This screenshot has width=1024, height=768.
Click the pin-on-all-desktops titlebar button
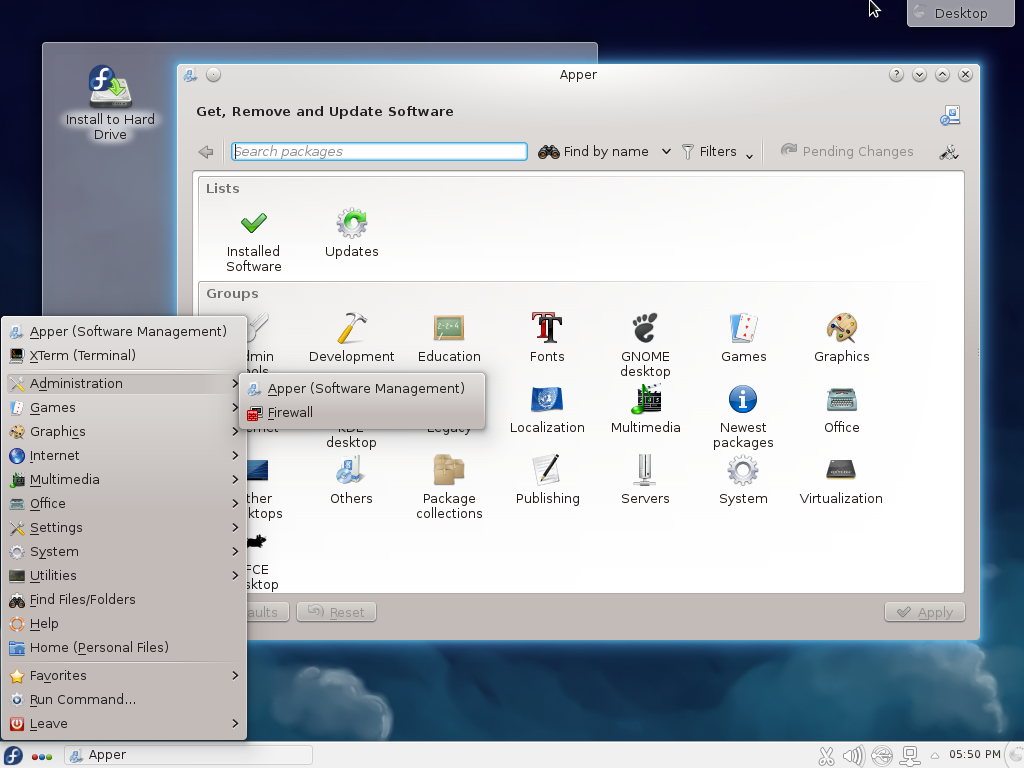213,75
